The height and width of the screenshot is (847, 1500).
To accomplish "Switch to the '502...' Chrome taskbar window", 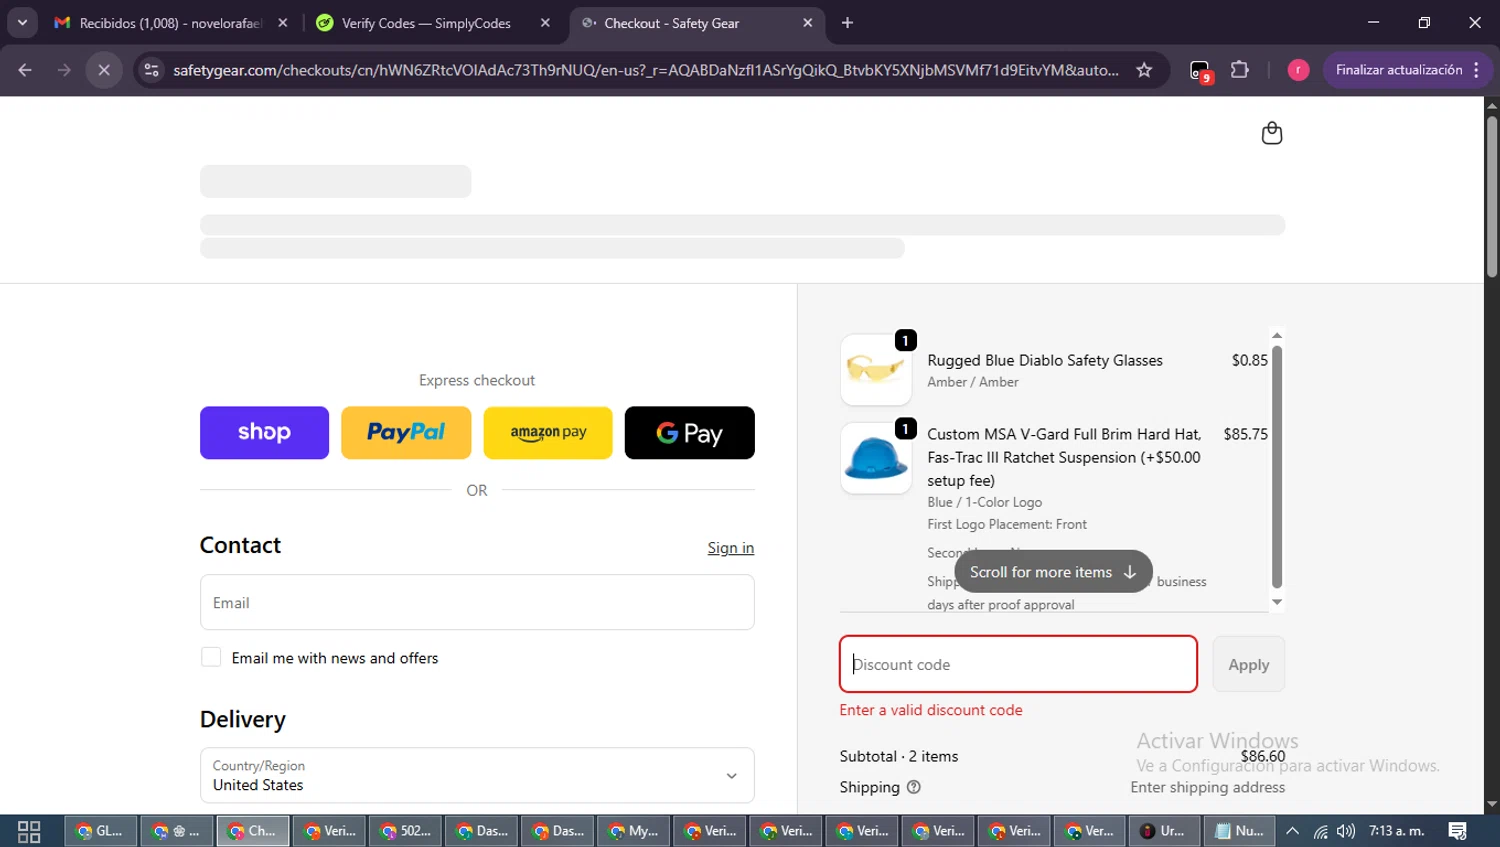I will tap(405, 831).
